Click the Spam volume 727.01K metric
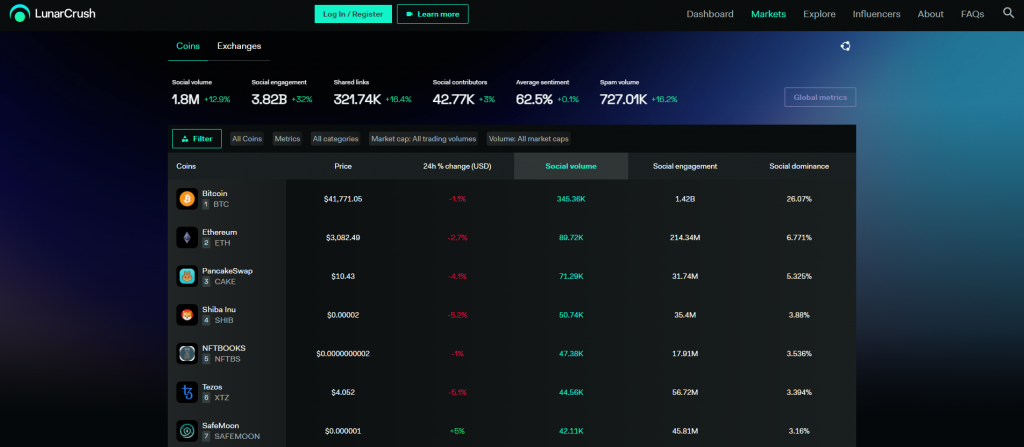 (x=639, y=93)
